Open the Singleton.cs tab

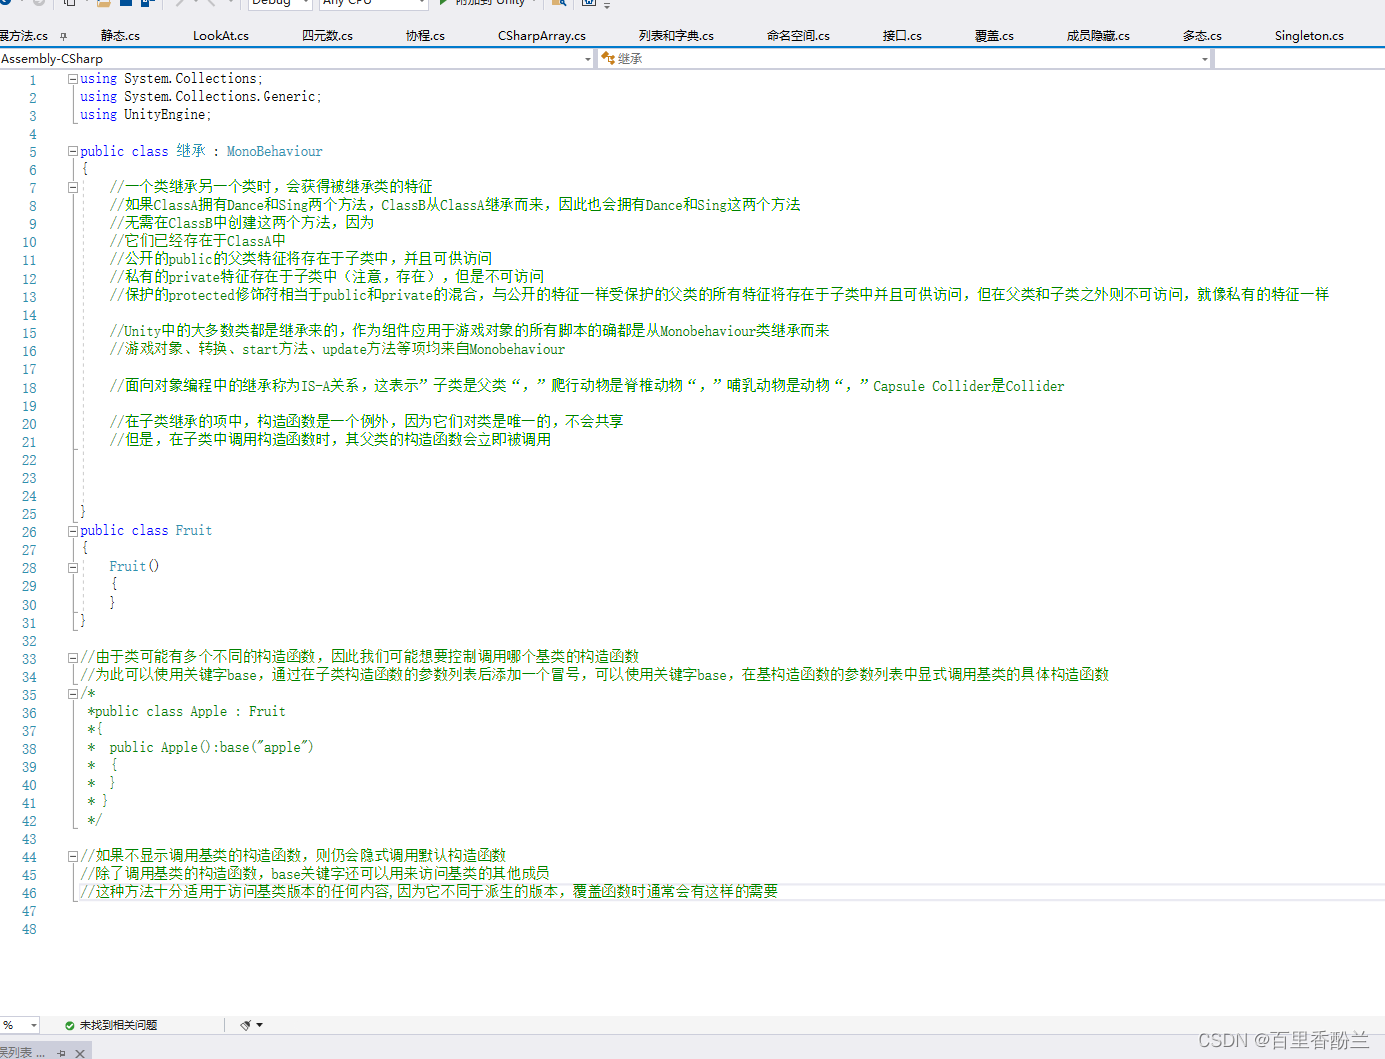1309,36
